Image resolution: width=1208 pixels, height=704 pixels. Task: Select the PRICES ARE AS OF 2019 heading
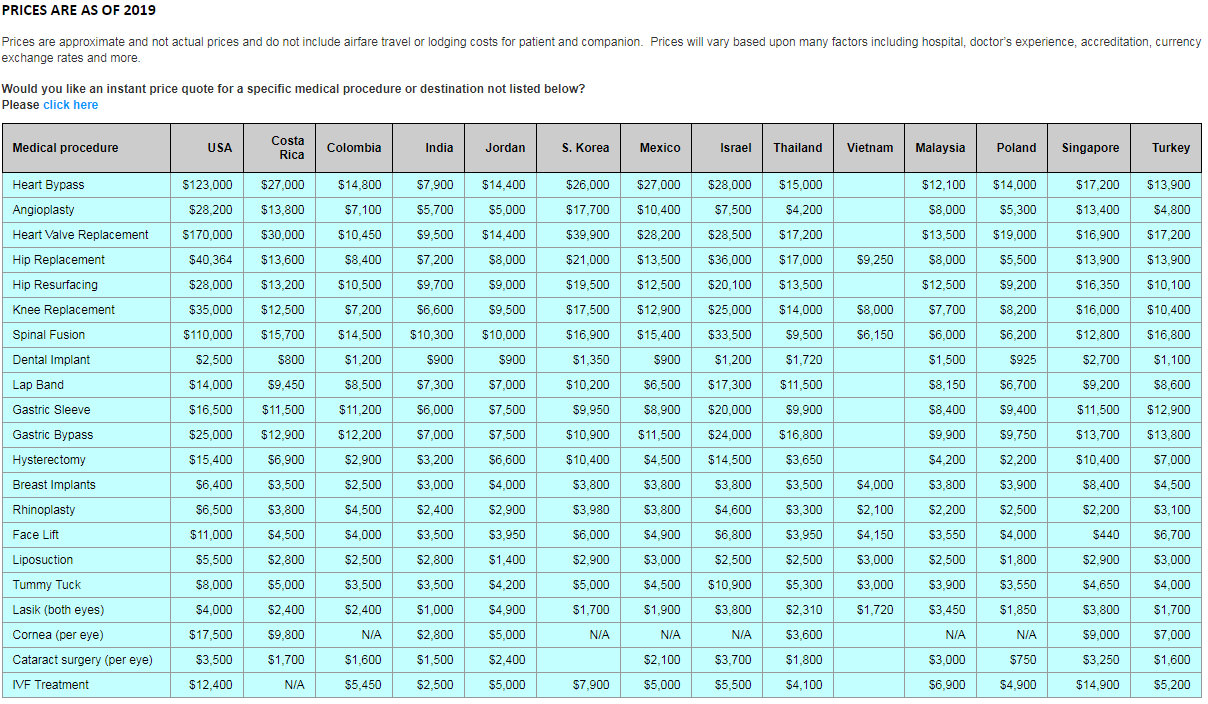pos(79,10)
